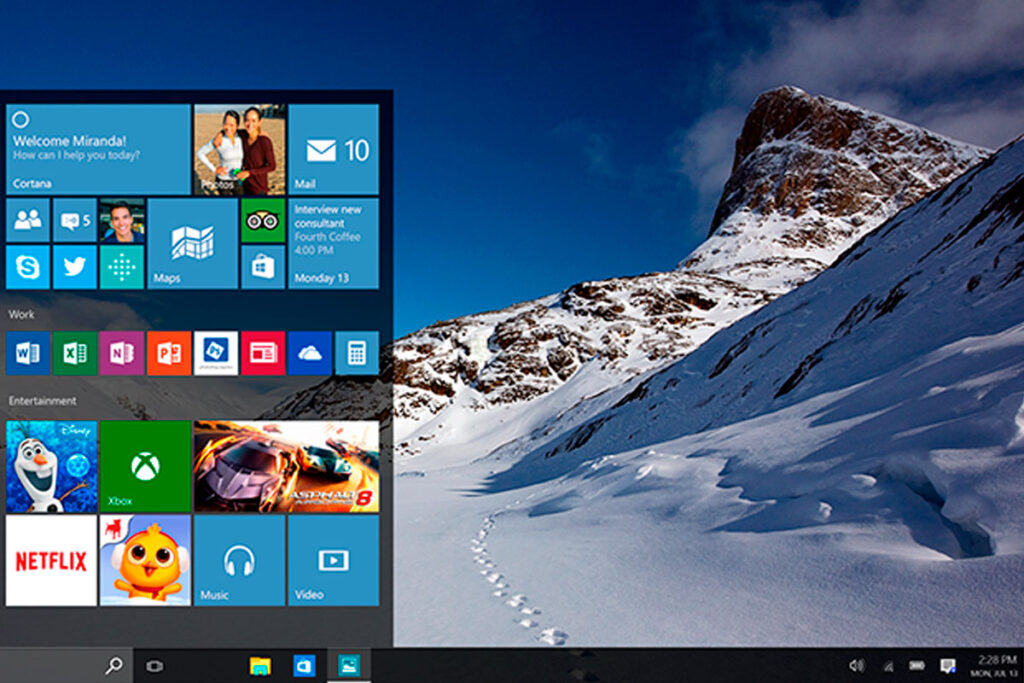Open the Asphalt 8 game tile

click(287, 466)
